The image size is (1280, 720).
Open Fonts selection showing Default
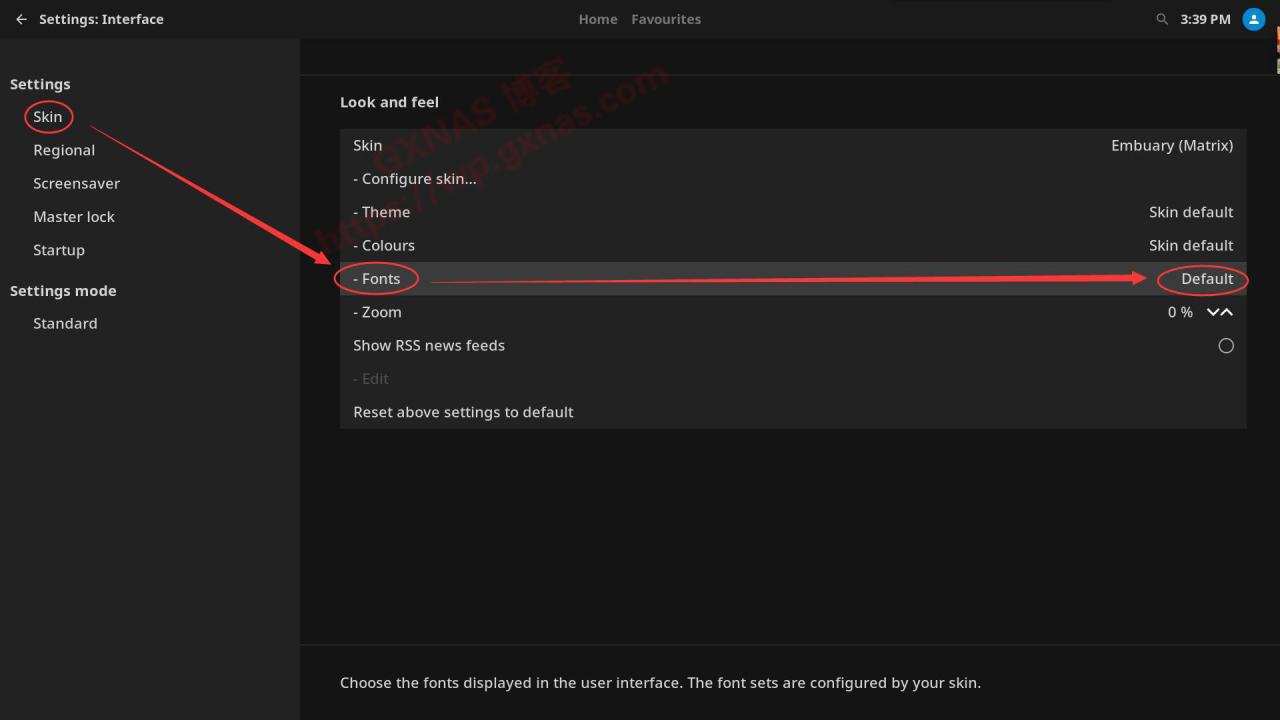pyautogui.click(x=792, y=279)
